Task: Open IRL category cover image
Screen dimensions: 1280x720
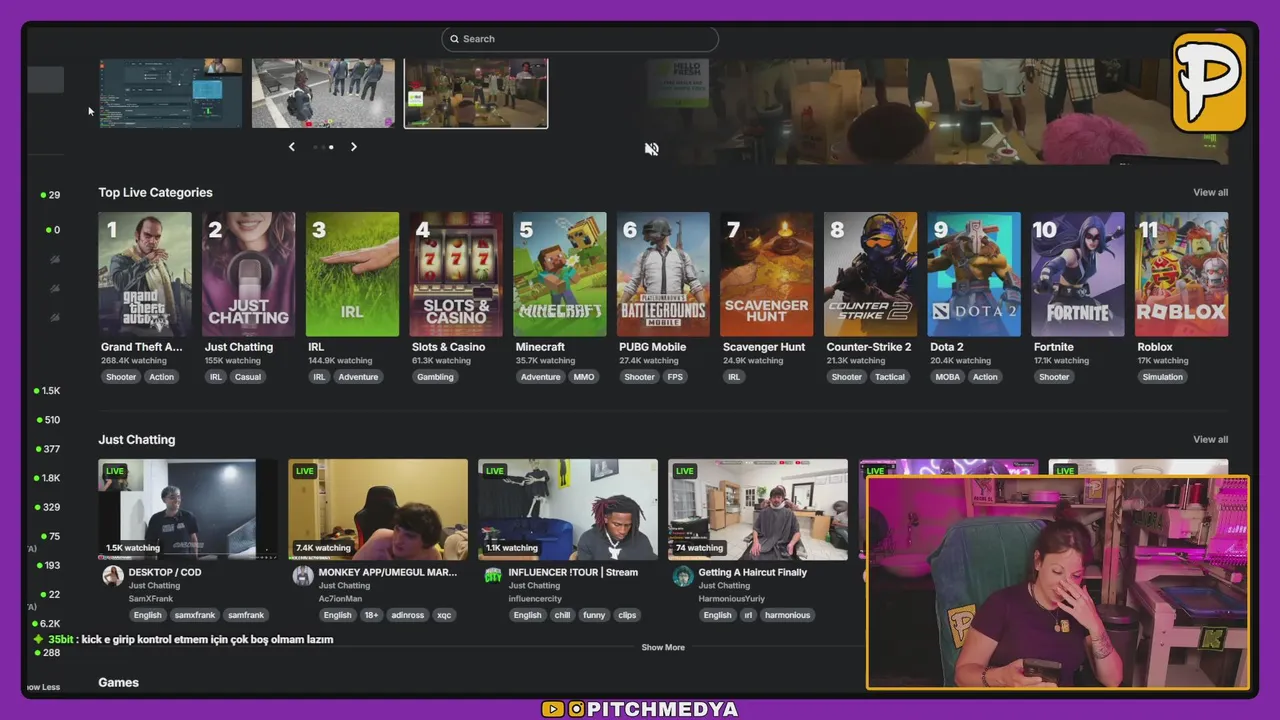Action: coord(352,274)
